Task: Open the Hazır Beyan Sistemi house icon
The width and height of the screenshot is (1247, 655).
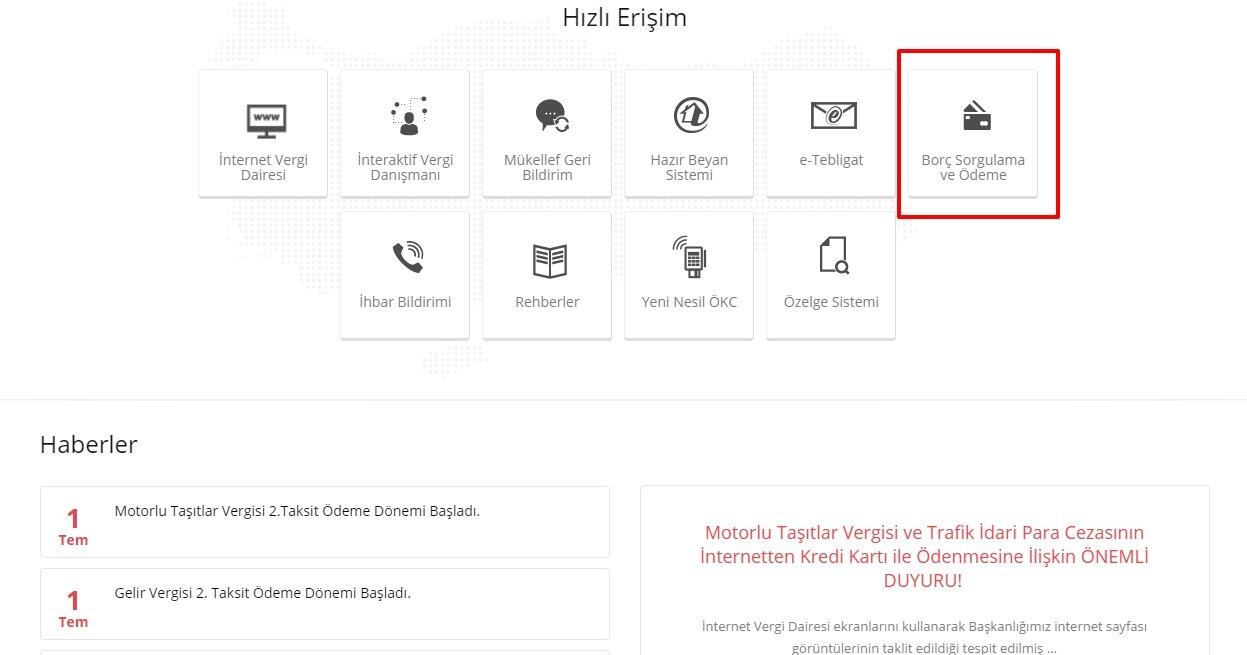Action: 690,117
